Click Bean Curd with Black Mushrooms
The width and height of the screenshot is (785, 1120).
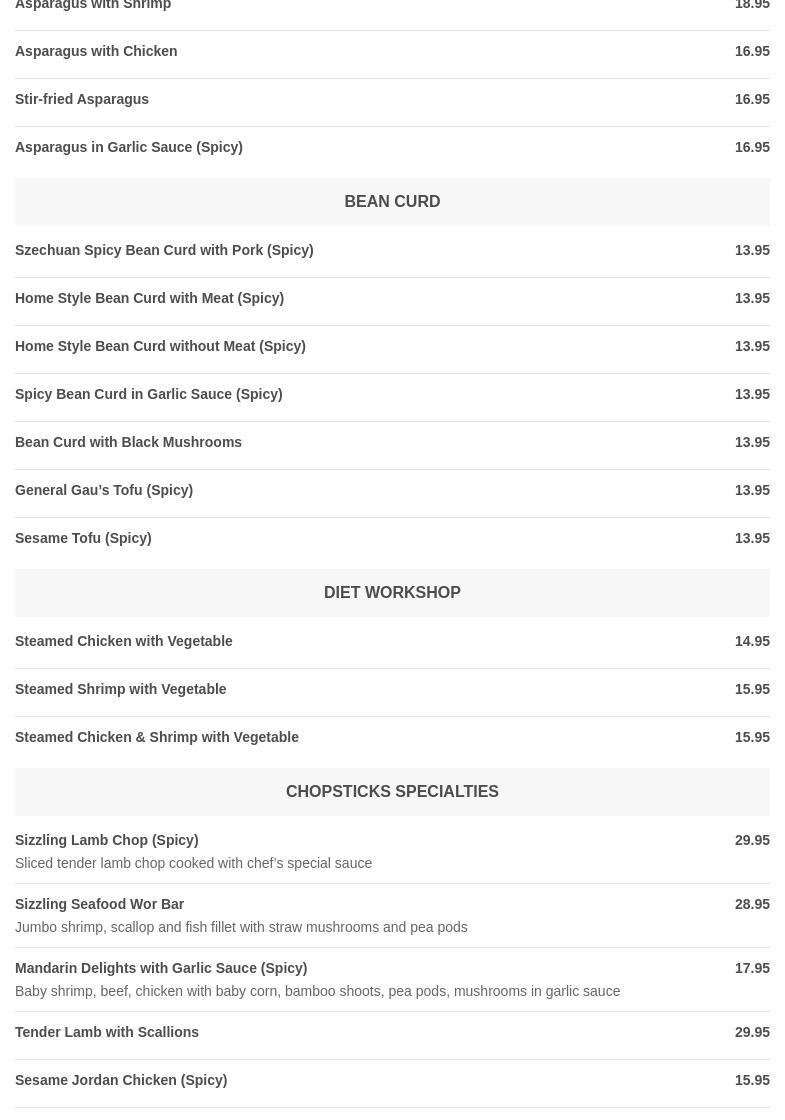(128, 442)
